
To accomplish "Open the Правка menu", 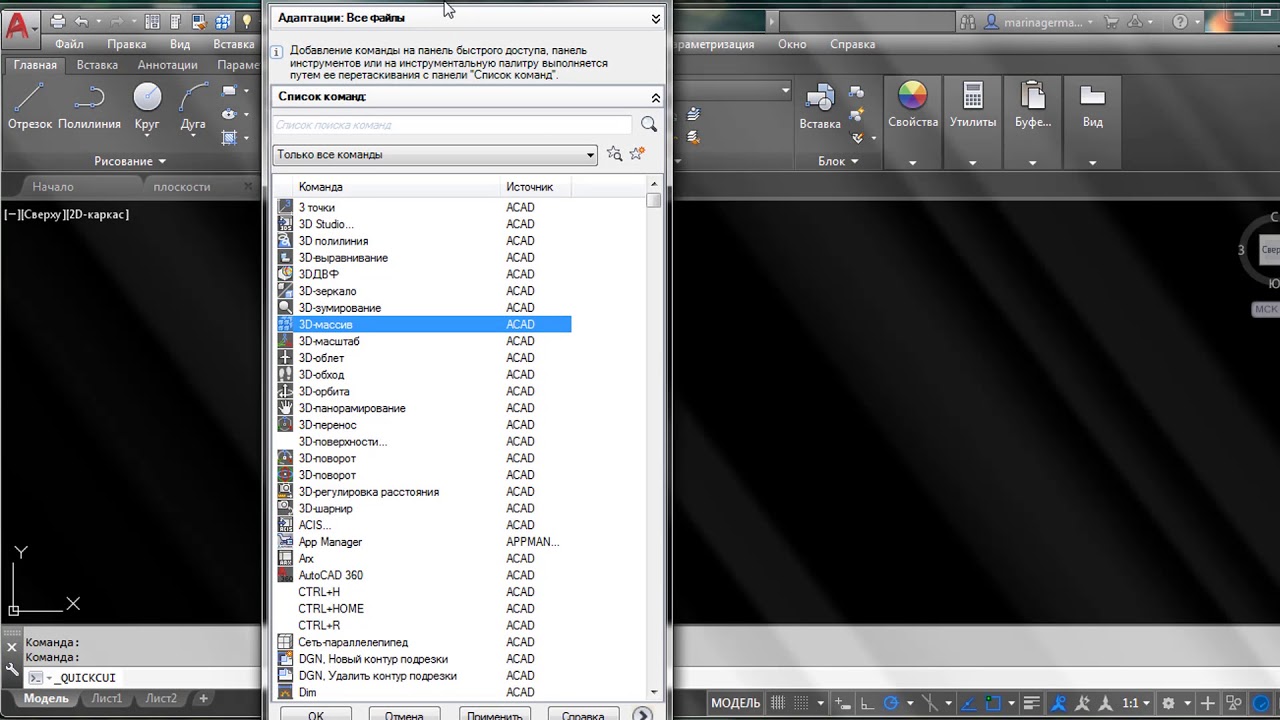I will (127, 44).
